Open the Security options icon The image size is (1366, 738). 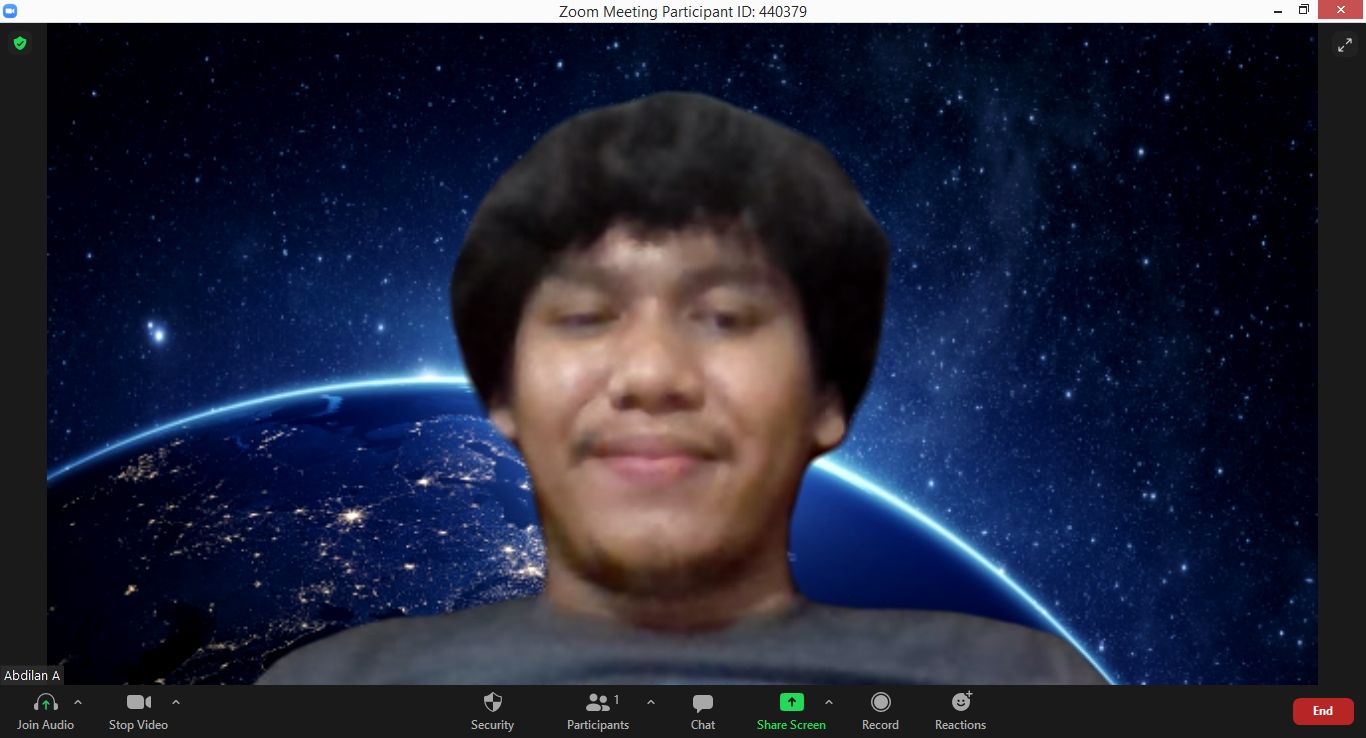point(492,703)
